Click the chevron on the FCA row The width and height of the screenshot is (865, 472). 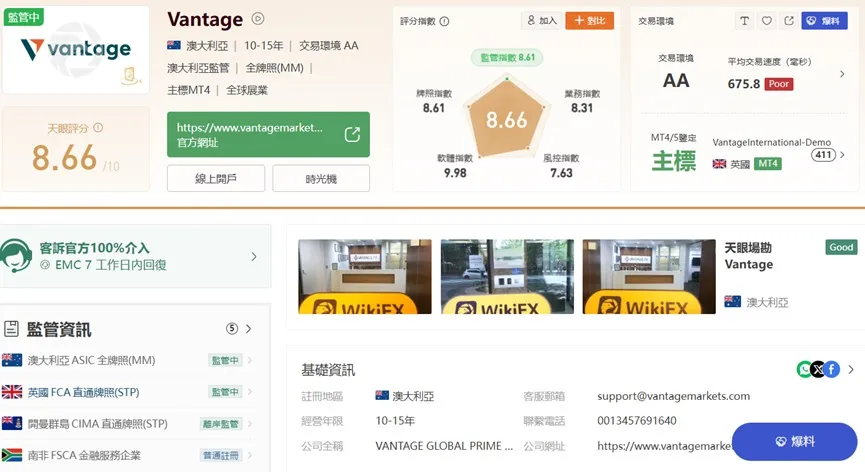[x=250, y=391]
